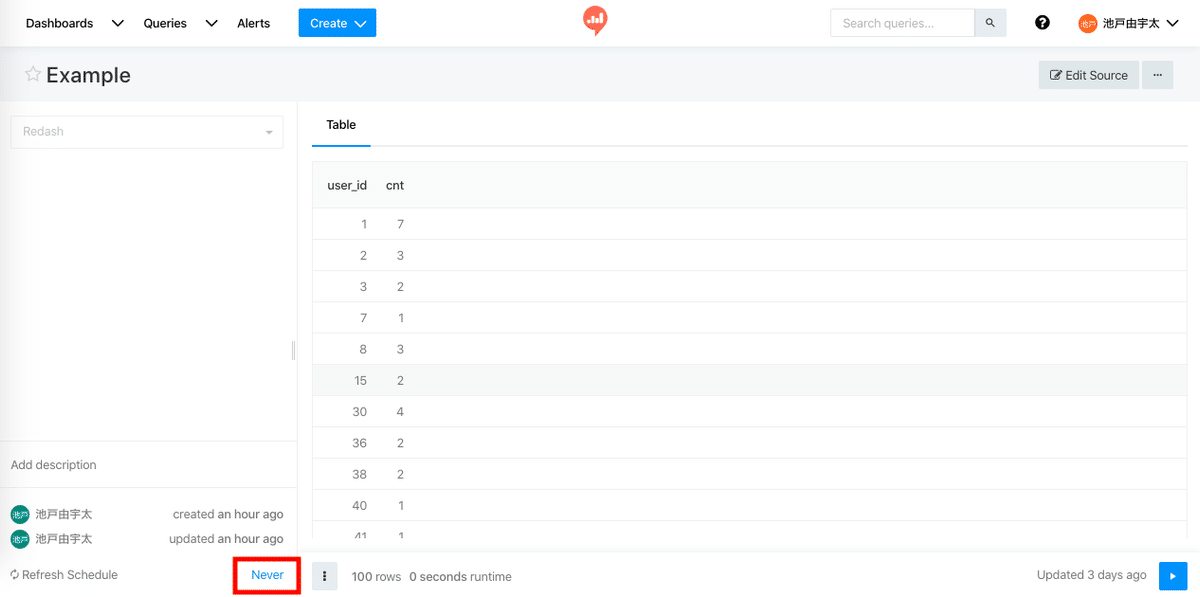The width and height of the screenshot is (1200, 597).
Task: Open the Redash data source selector
Action: pyautogui.click(x=147, y=132)
